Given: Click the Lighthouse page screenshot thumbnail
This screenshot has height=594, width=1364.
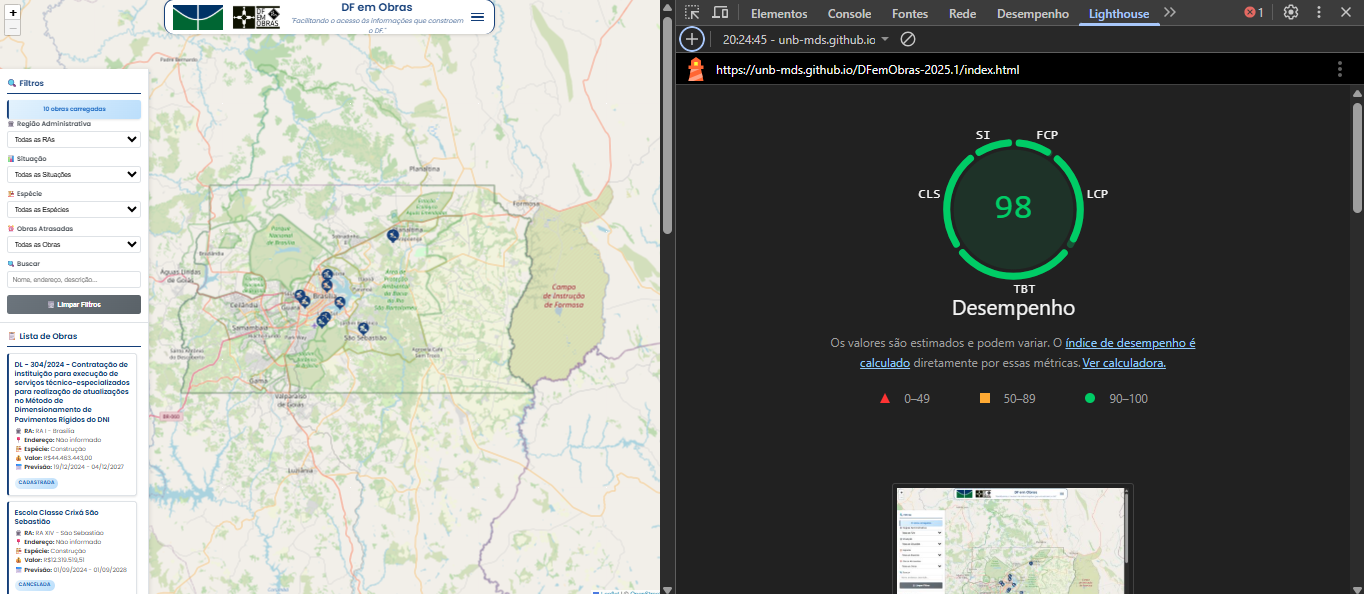Looking at the screenshot, I should click(1013, 540).
